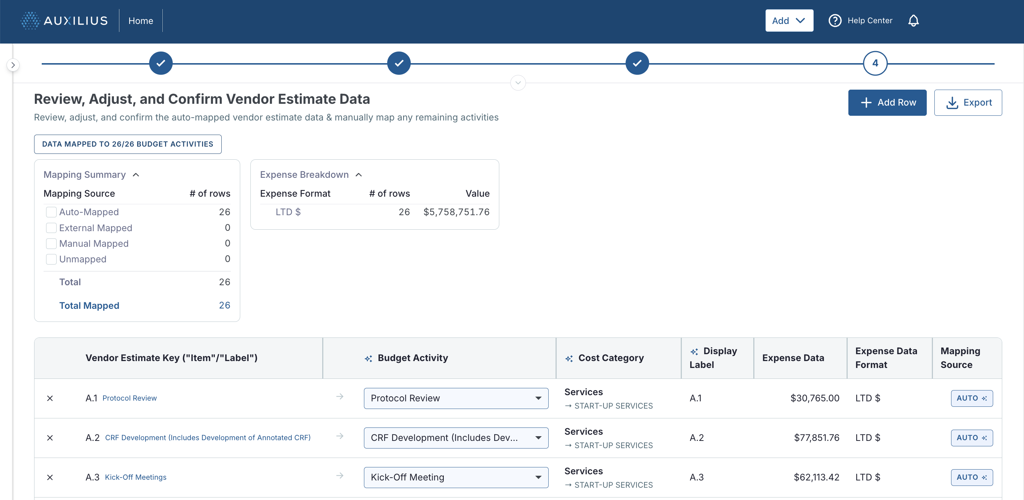Remove row A.3 with the X icon

click(50, 477)
